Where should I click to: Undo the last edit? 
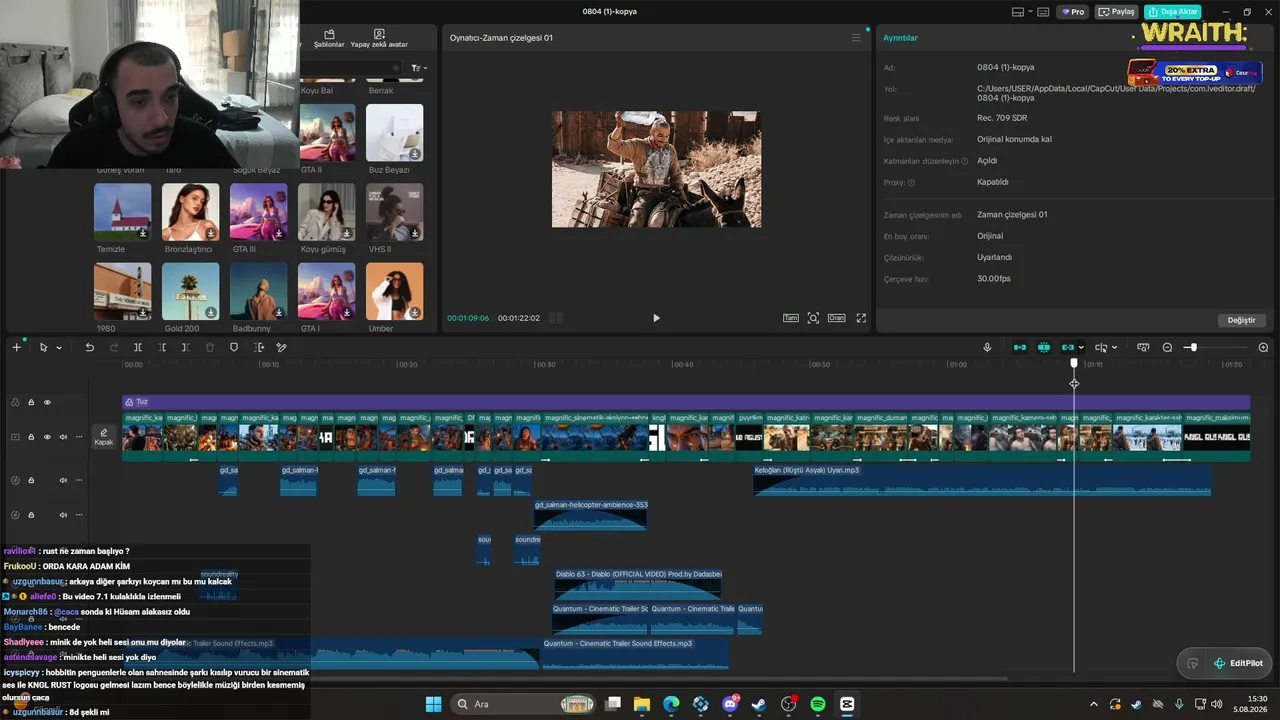[89, 347]
